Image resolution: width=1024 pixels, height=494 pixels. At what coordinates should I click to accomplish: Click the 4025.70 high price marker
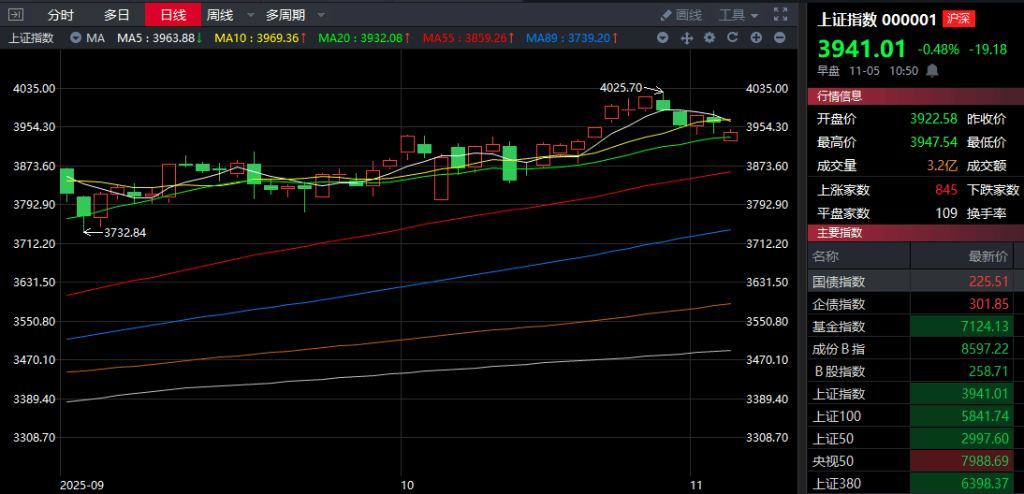click(620, 87)
